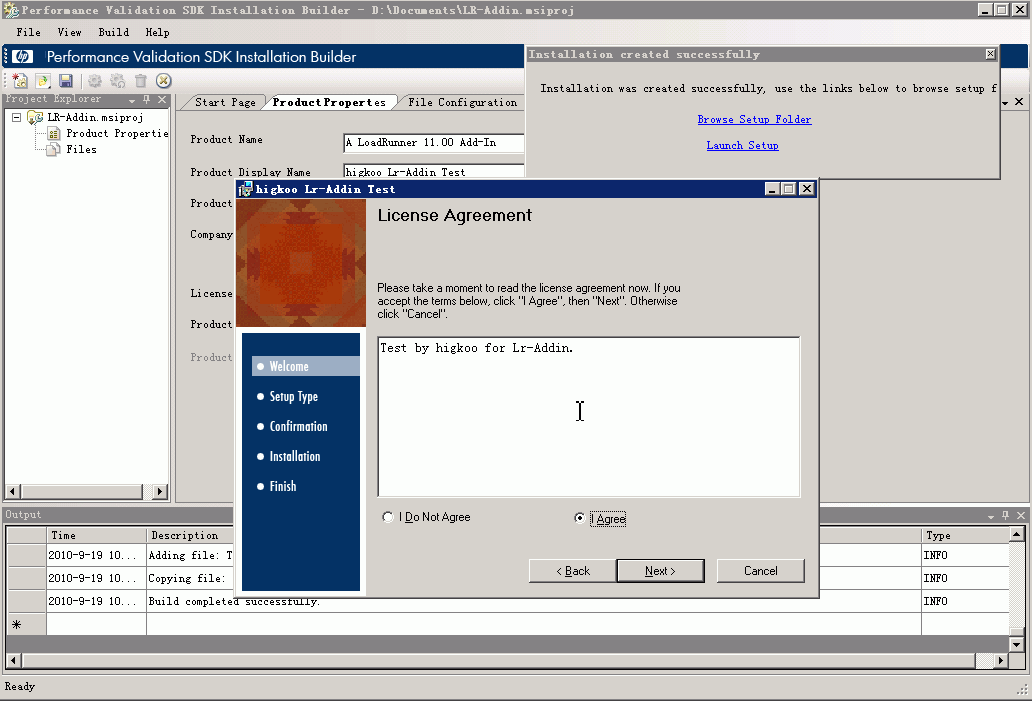This screenshot has width=1032, height=701.
Task: Switch to the File Configuration tab
Action: point(462,103)
